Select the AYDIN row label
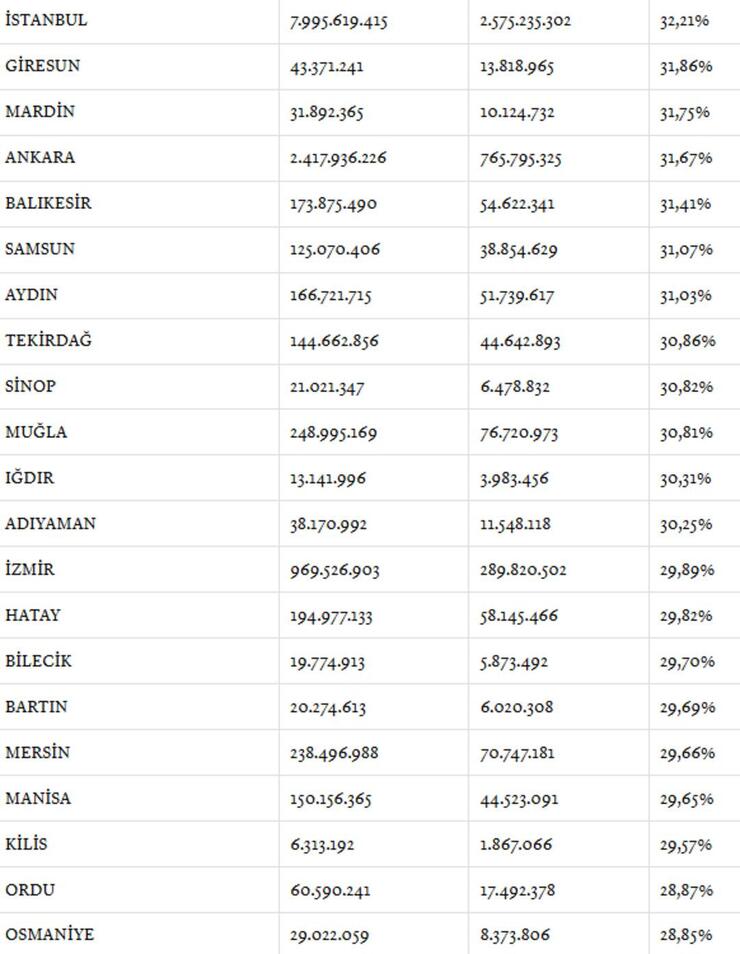Image resolution: width=740 pixels, height=954 pixels. 31,295
